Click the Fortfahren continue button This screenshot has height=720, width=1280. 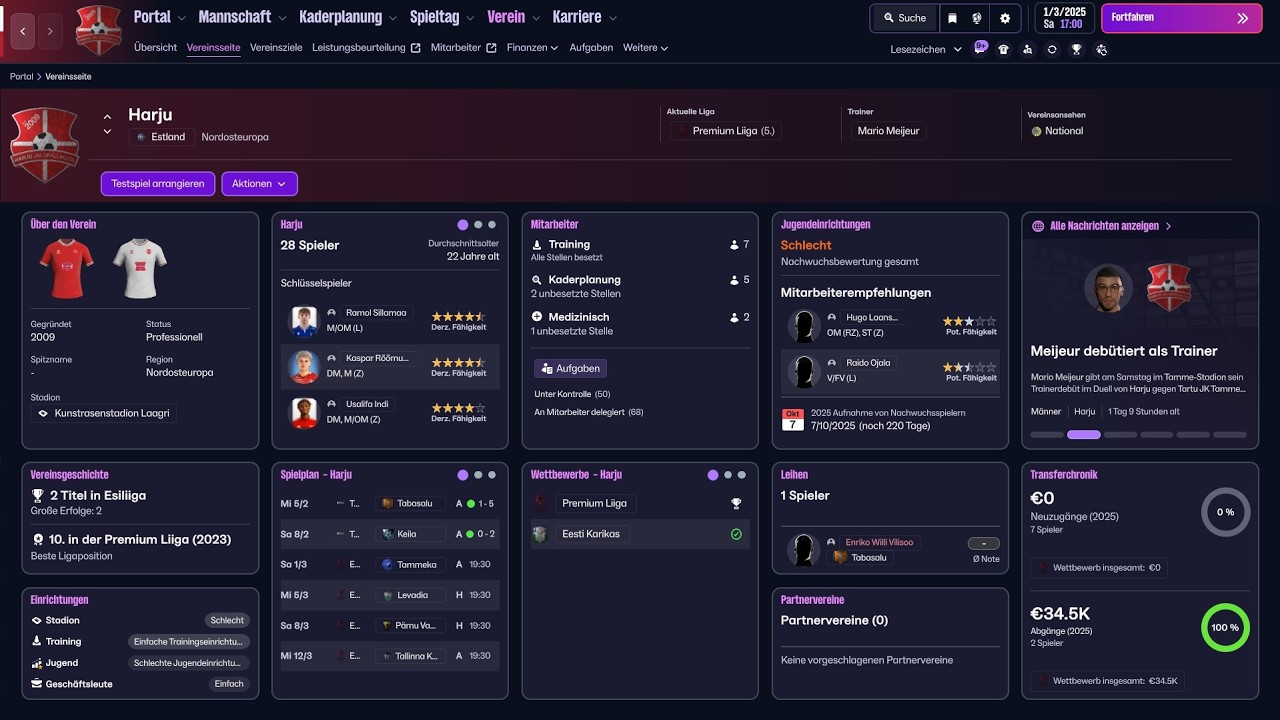[1181, 18]
